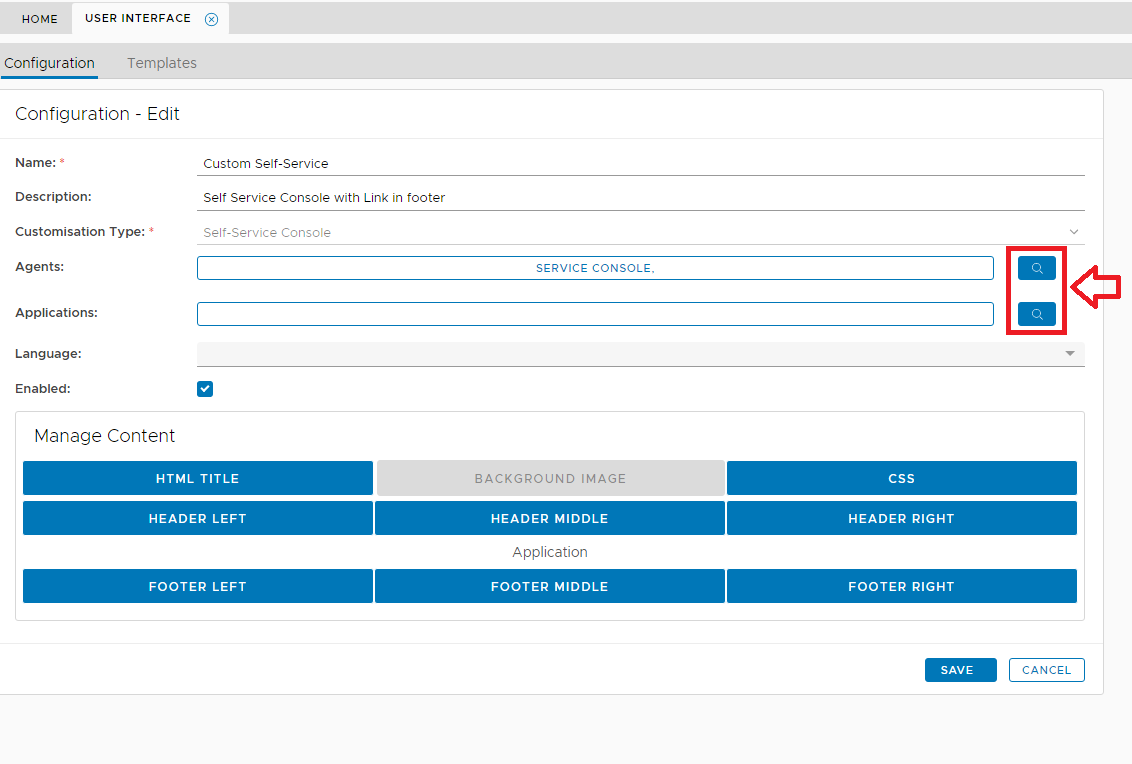Click the Agents search magnifier icon
The image size is (1132, 764).
click(x=1036, y=268)
